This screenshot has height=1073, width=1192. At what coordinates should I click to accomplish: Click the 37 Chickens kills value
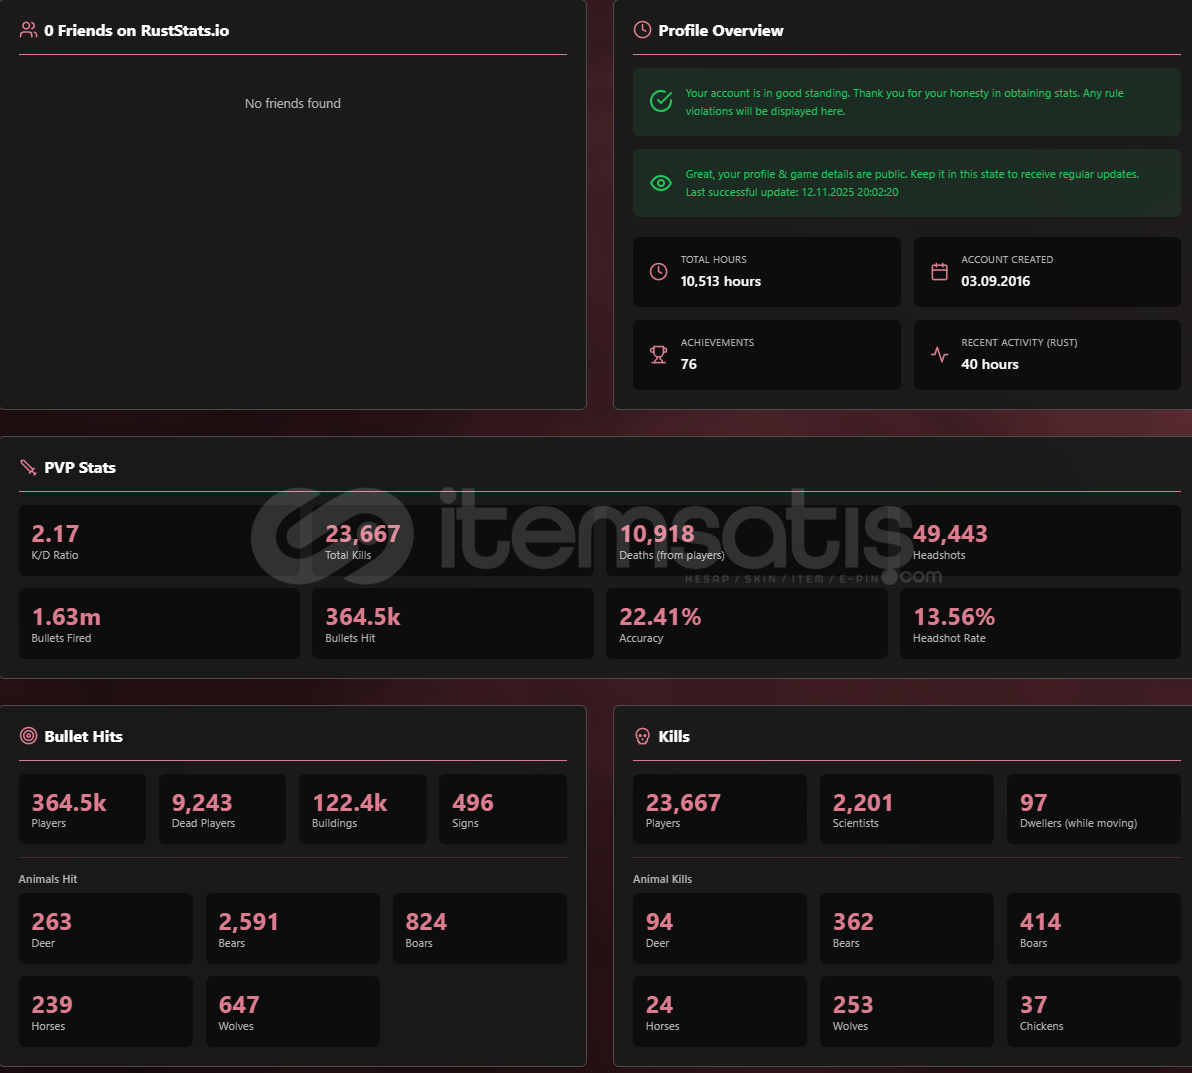[x=1033, y=1005]
